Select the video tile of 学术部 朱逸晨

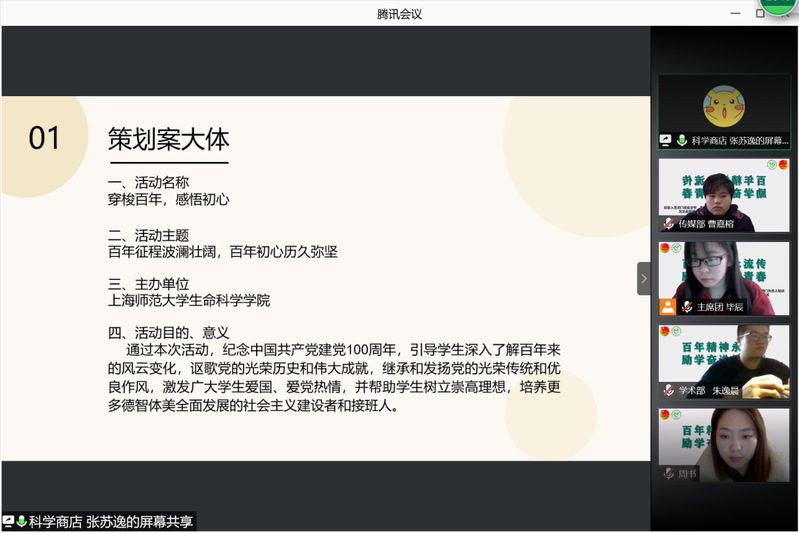click(x=724, y=362)
